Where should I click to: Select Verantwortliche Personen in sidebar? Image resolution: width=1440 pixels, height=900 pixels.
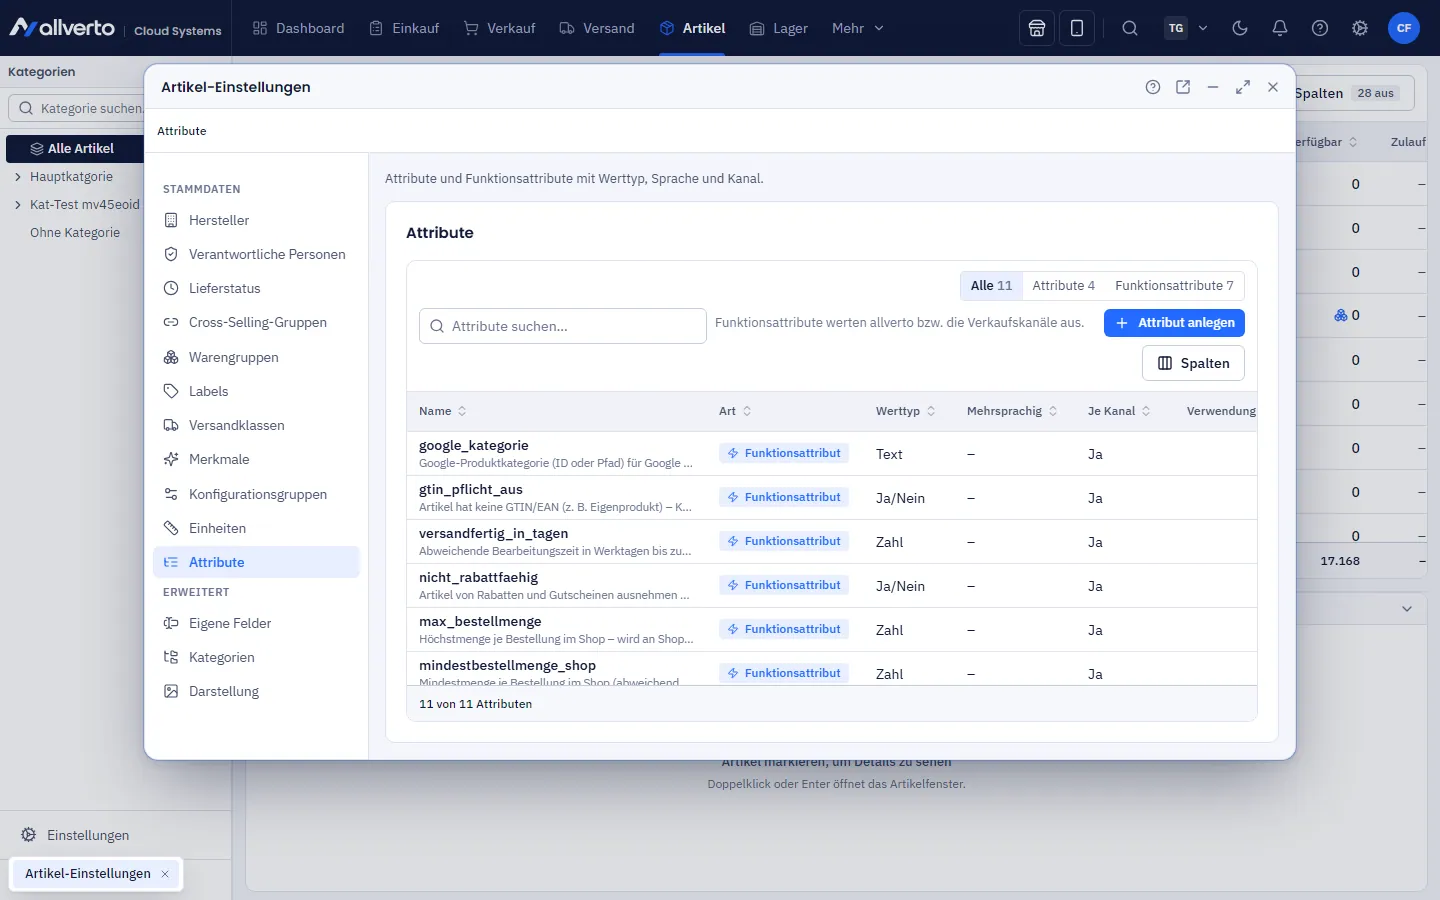point(256,254)
